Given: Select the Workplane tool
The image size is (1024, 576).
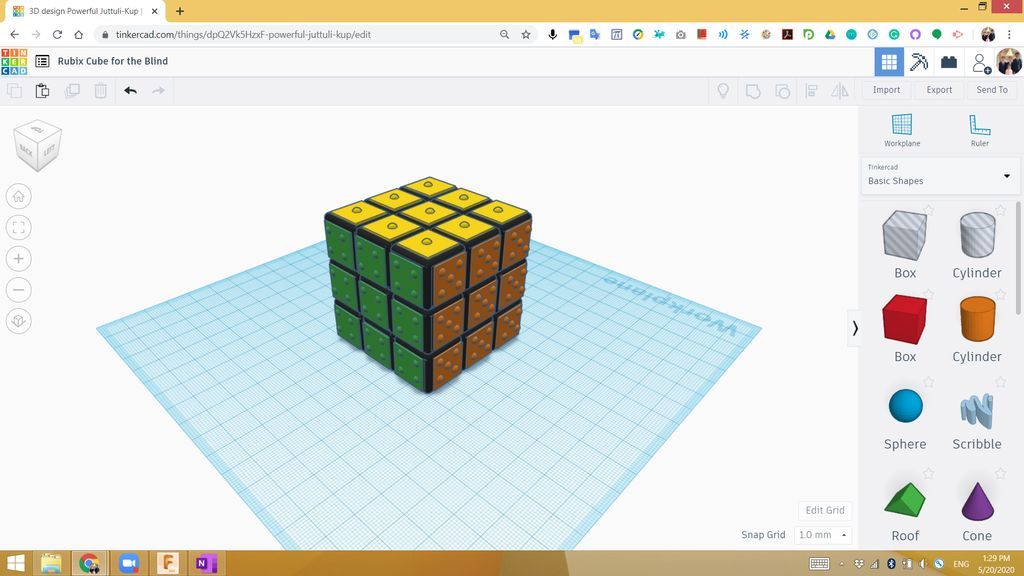Looking at the screenshot, I should coord(902,130).
